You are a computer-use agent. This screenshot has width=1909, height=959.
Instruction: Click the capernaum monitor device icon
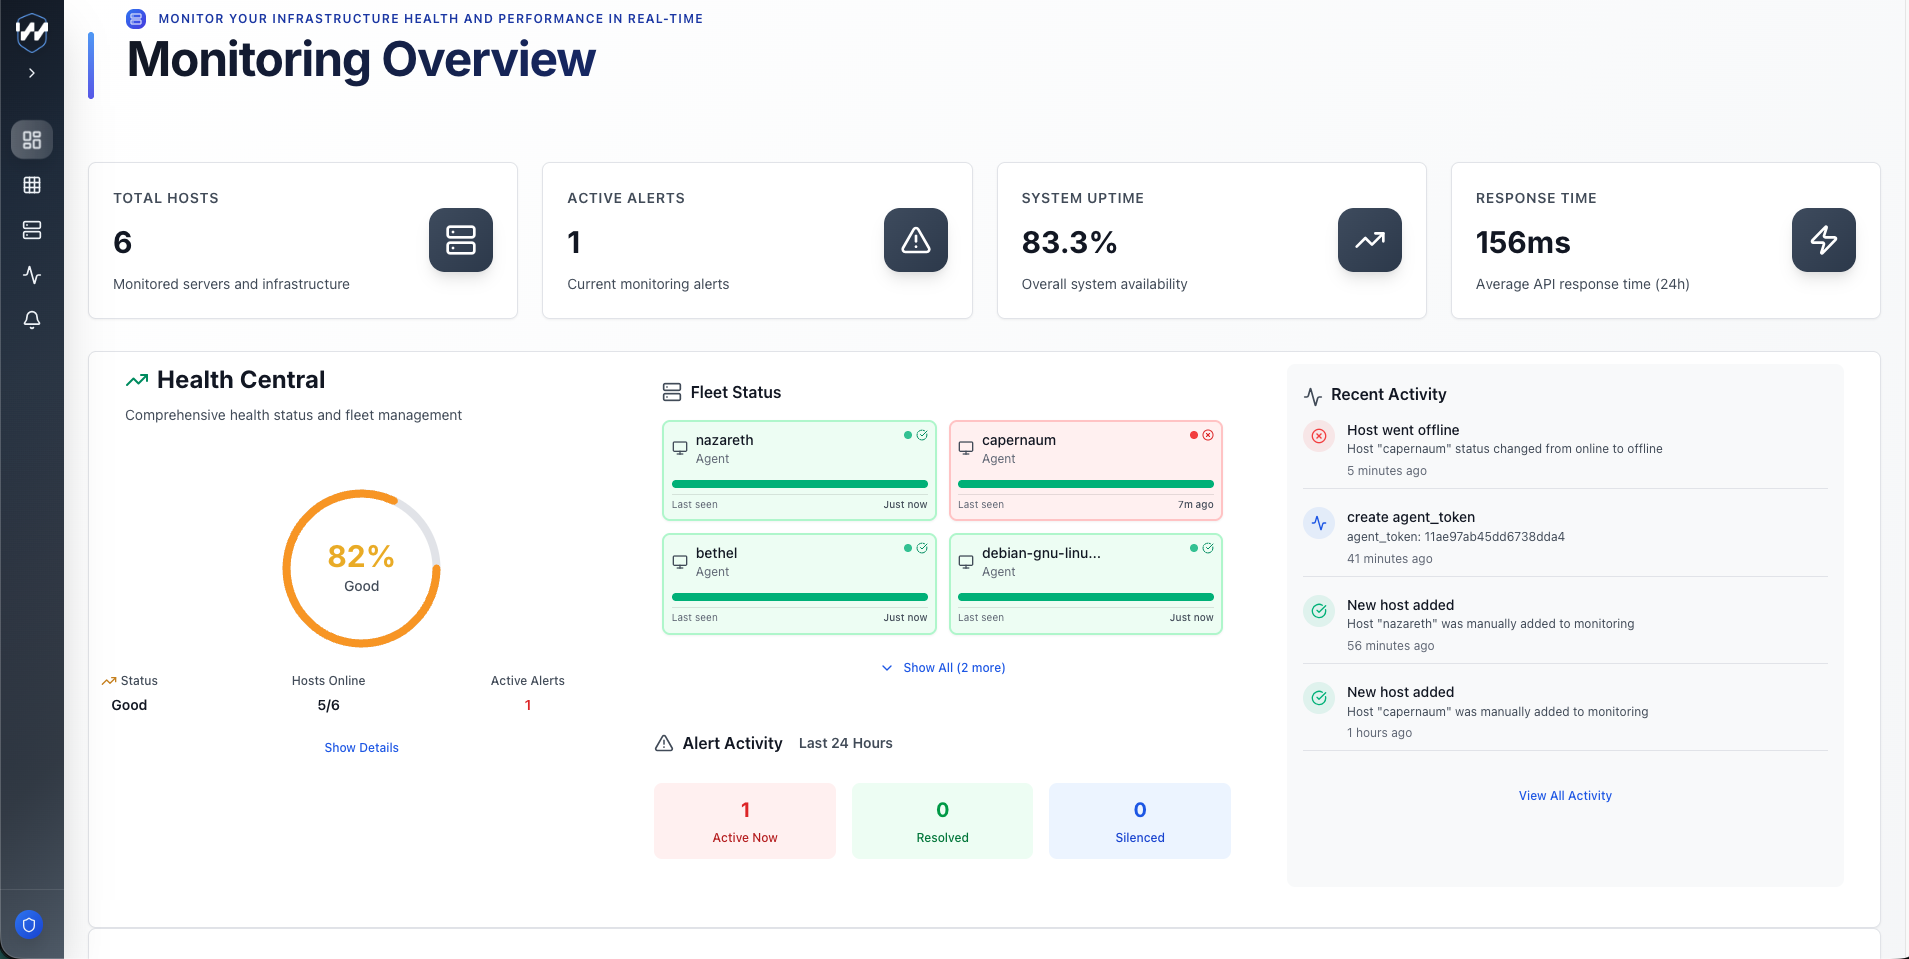(966, 448)
